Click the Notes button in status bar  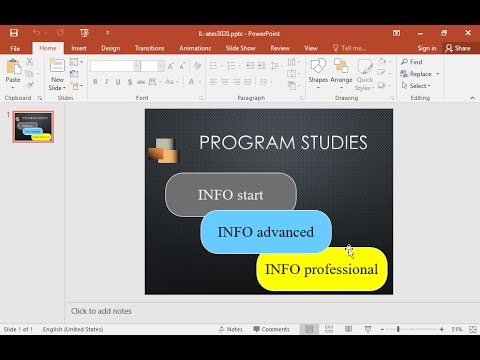click(231, 329)
